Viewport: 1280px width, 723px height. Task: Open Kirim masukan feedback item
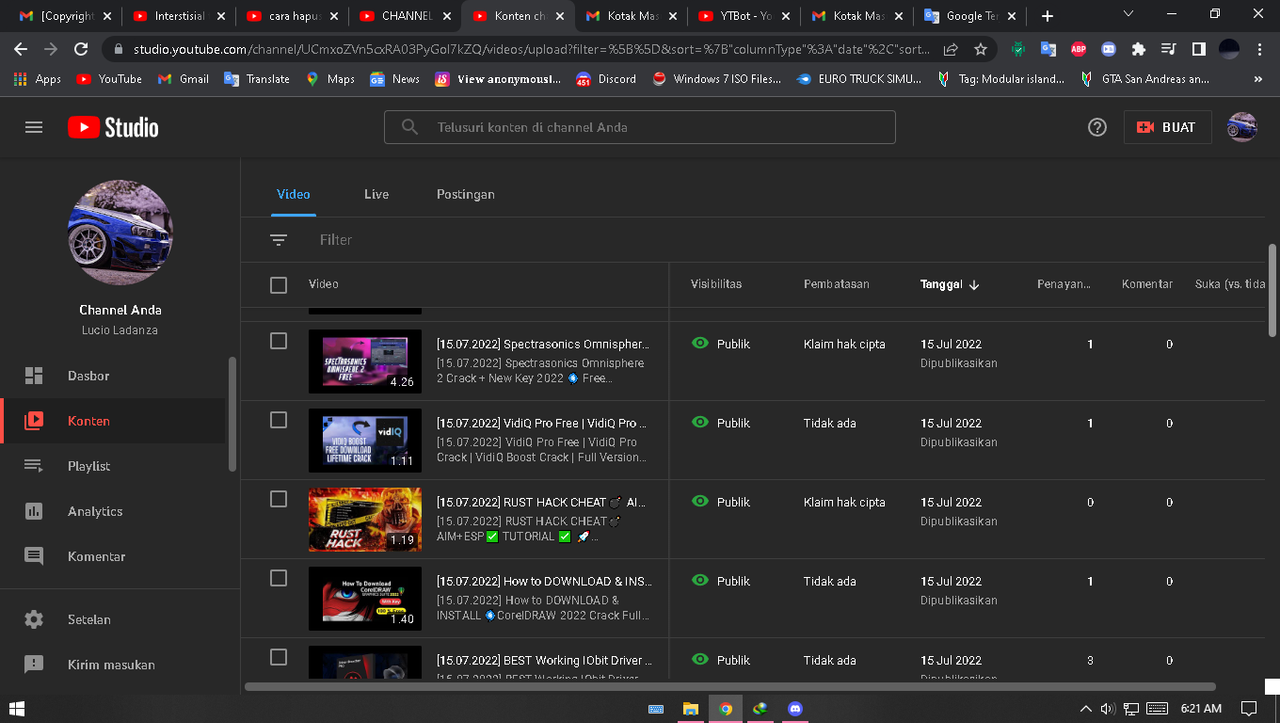click(x=114, y=664)
